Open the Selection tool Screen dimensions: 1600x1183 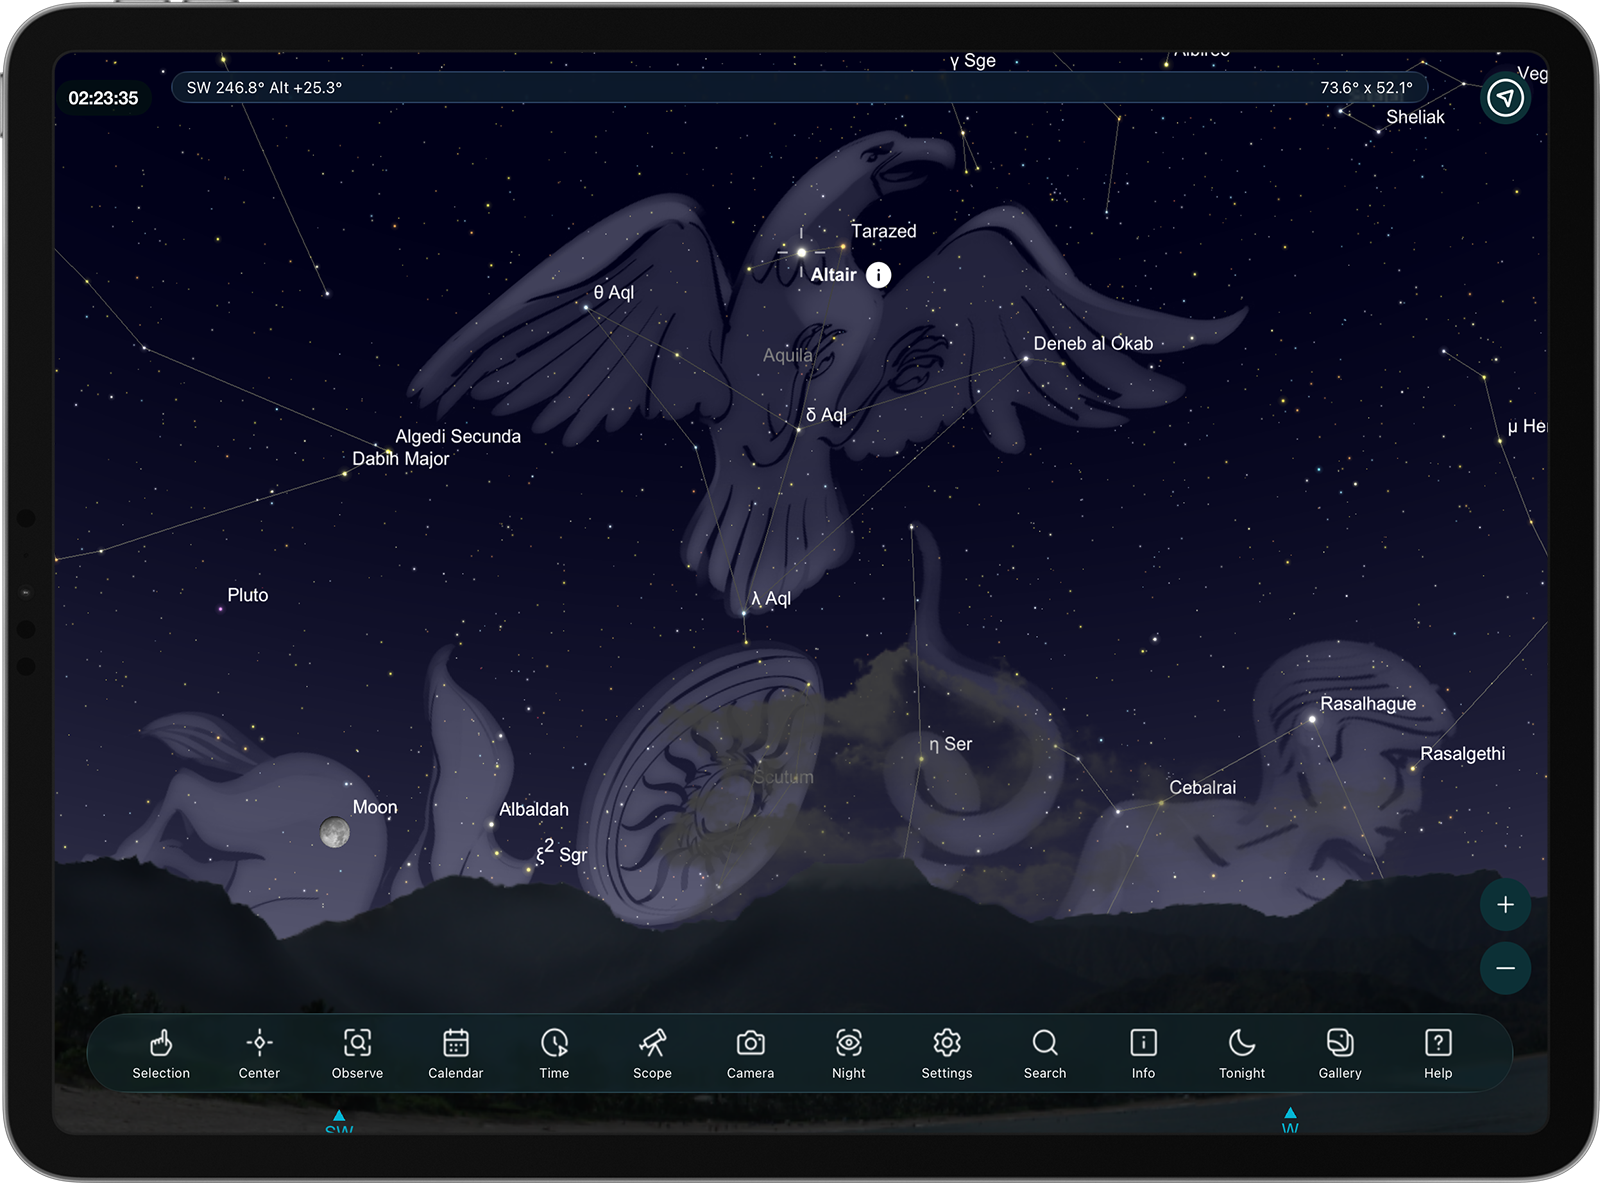coord(161,1053)
